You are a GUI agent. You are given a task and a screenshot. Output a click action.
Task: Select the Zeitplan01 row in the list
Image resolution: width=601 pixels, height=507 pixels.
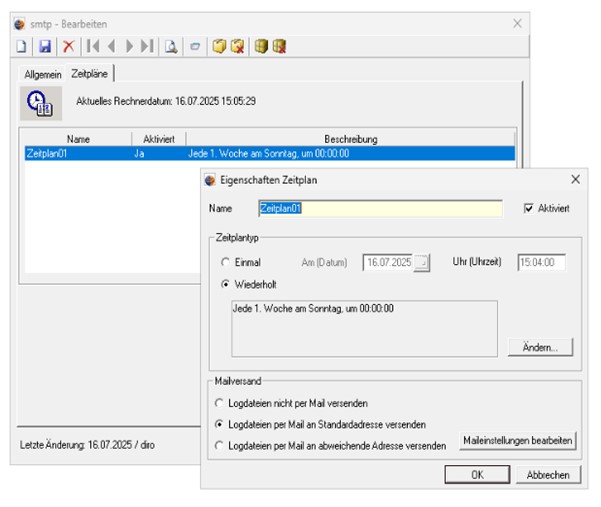click(270, 154)
